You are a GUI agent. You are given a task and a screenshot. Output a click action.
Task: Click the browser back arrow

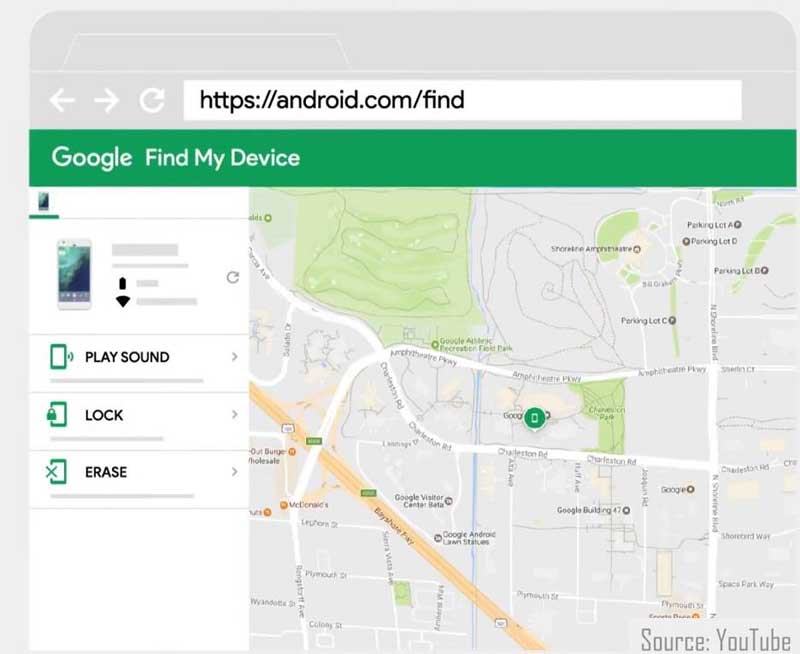pos(62,100)
